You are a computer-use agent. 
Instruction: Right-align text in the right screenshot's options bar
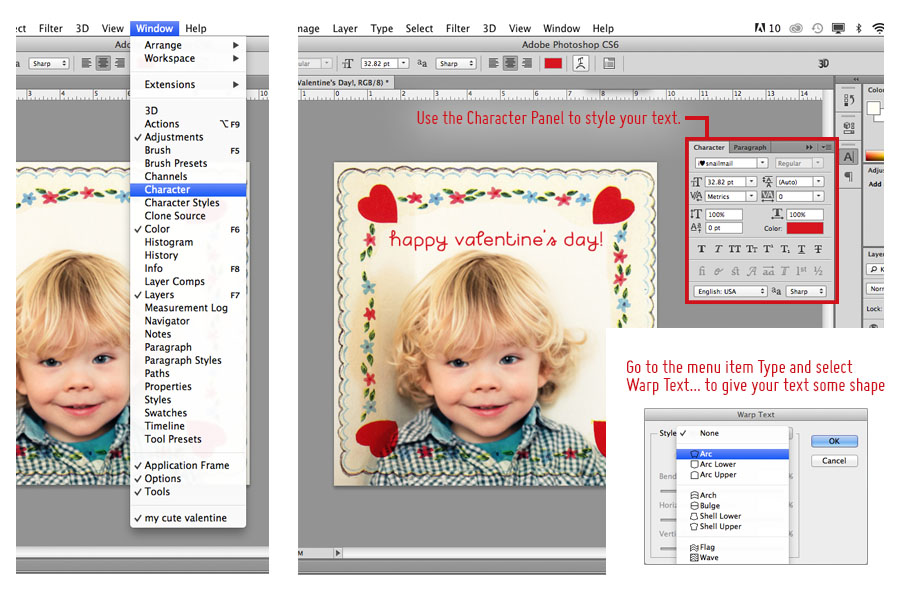[x=527, y=63]
